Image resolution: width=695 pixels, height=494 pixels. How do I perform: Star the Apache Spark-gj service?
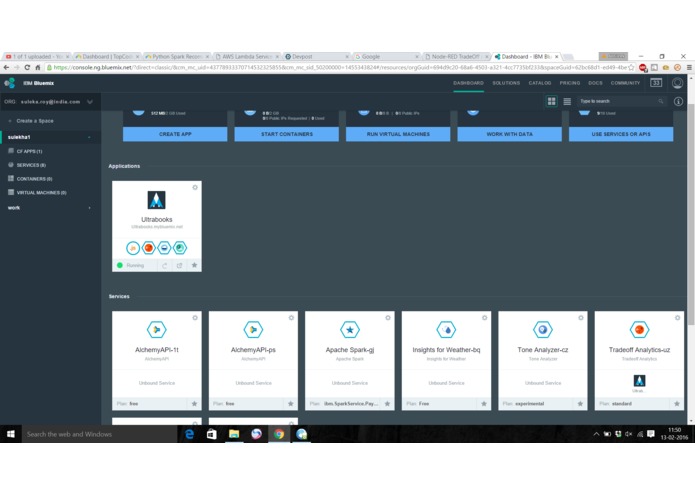(x=387, y=404)
